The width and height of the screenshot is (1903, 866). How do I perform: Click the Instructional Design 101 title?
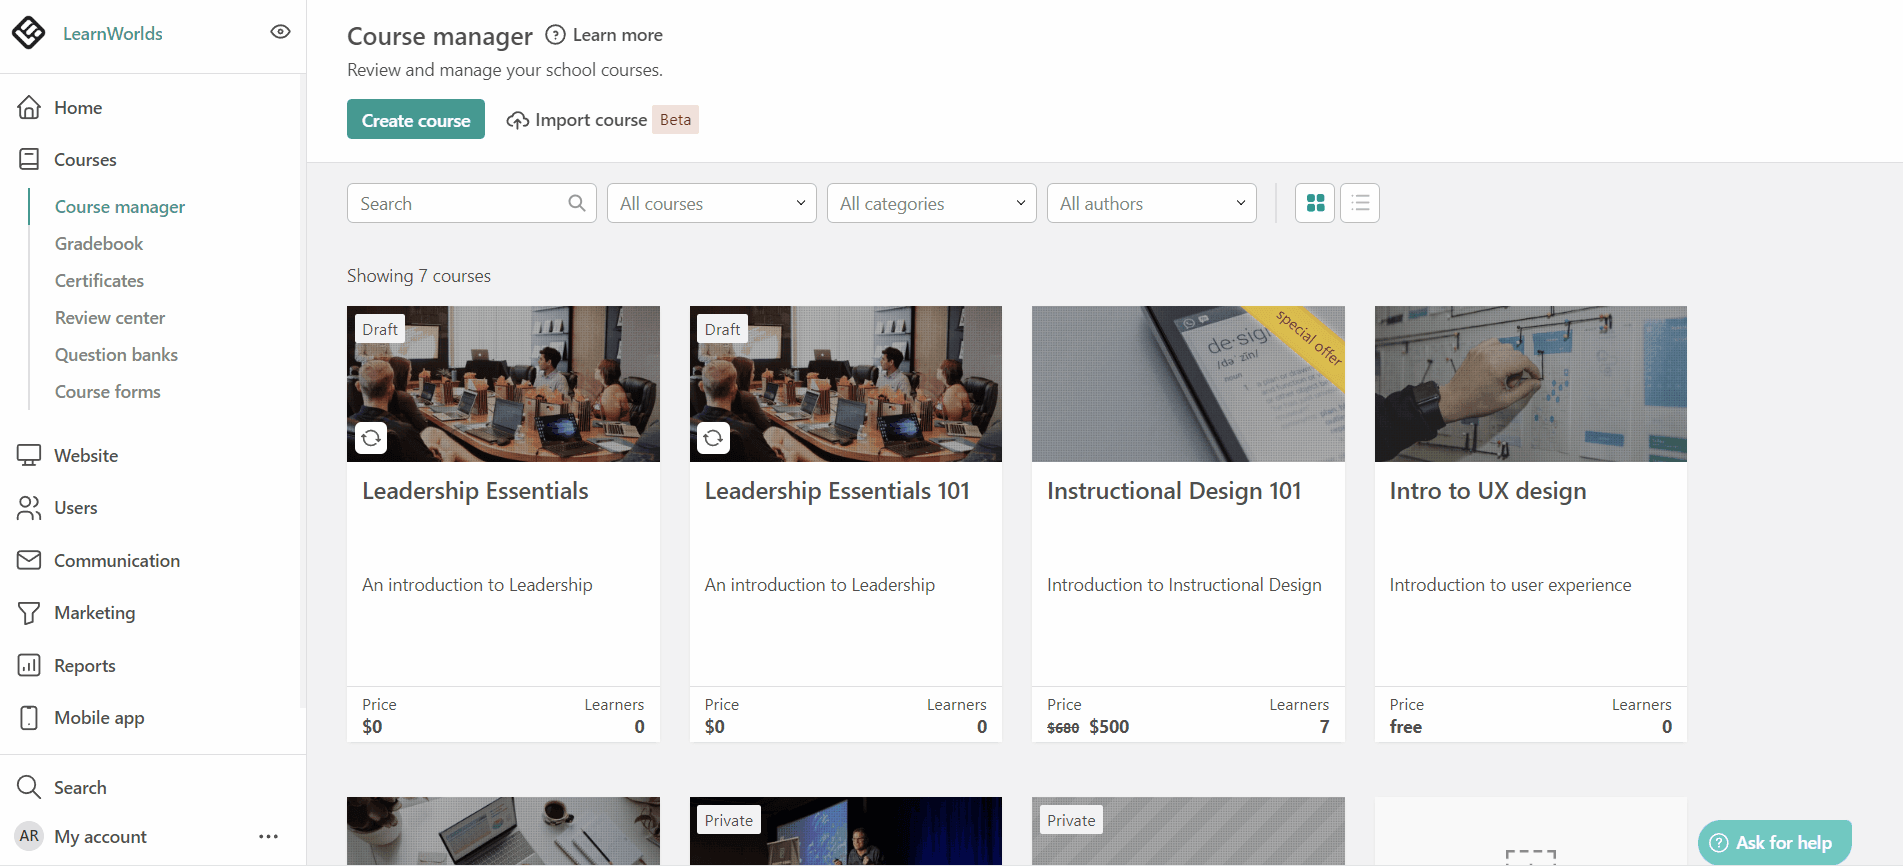1174,491
